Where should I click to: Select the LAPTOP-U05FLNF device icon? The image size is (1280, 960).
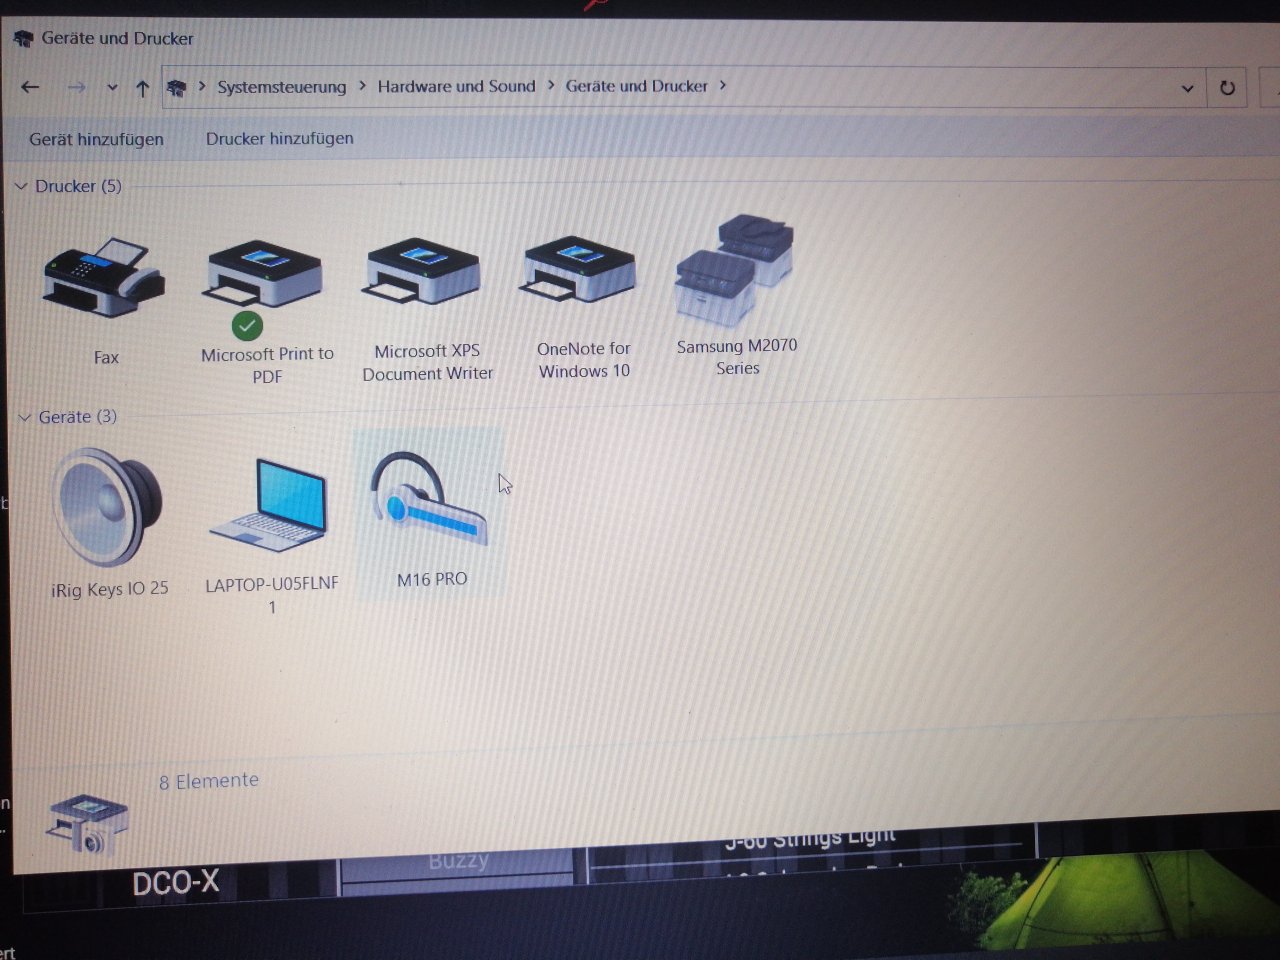[x=269, y=505]
